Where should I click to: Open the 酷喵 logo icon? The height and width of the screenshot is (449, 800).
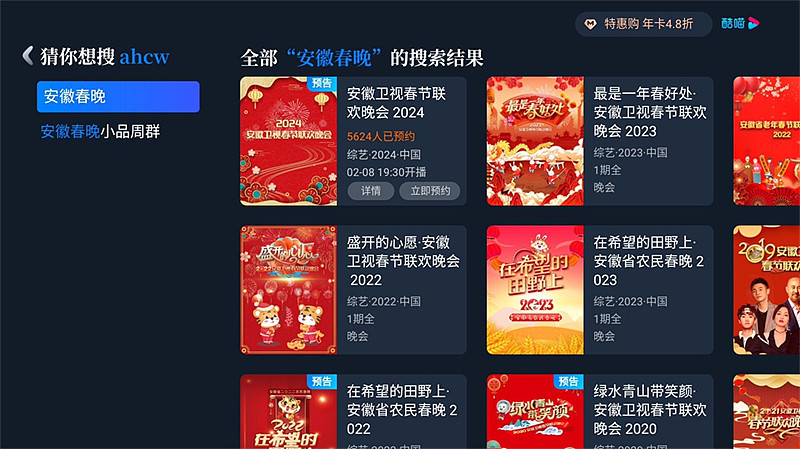click(x=740, y=23)
